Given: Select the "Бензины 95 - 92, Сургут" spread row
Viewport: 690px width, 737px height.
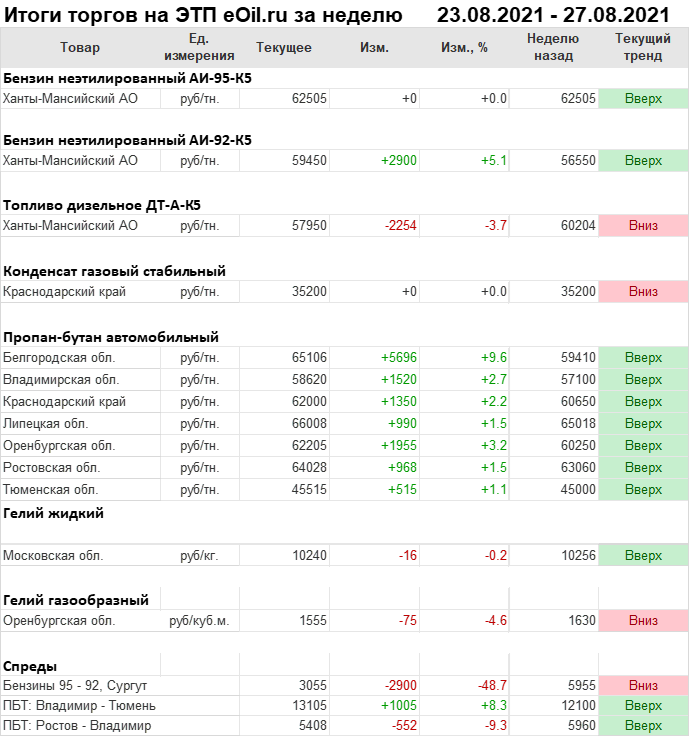Looking at the screenshot, I should 73,685.
